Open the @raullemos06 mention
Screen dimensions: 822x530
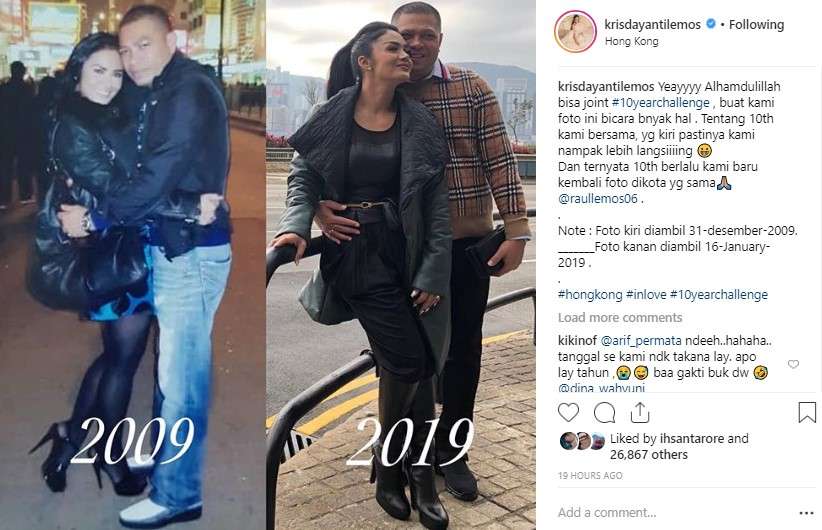(x=598, y=199)
